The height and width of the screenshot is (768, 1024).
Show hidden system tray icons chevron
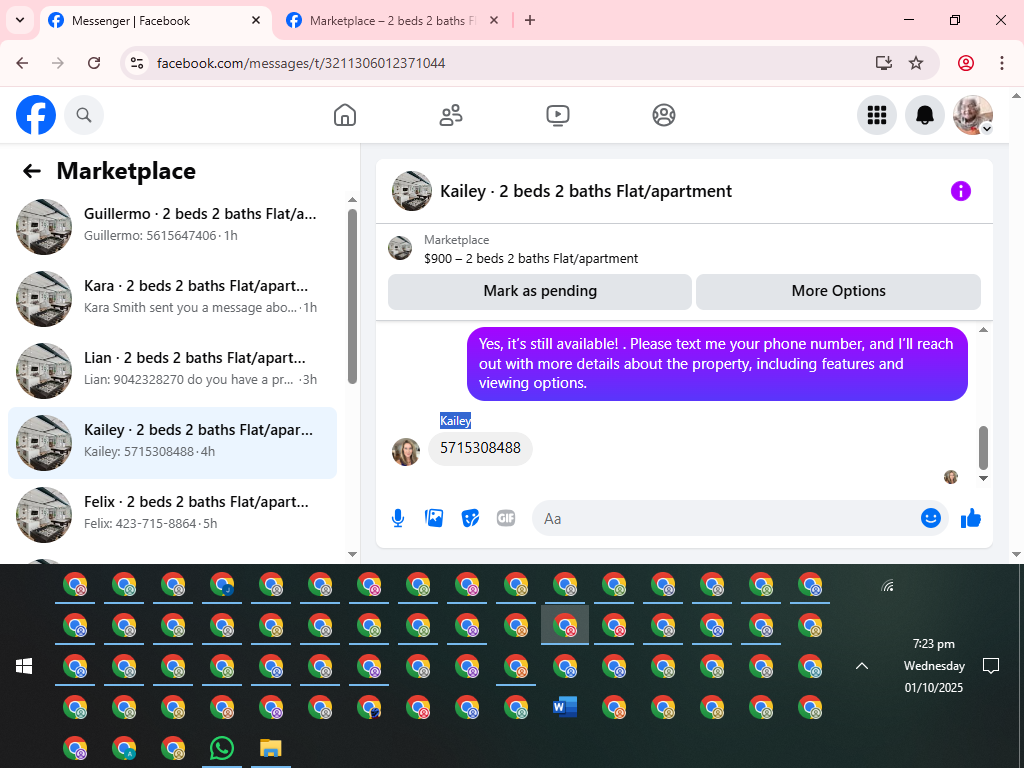coord(862,666)
